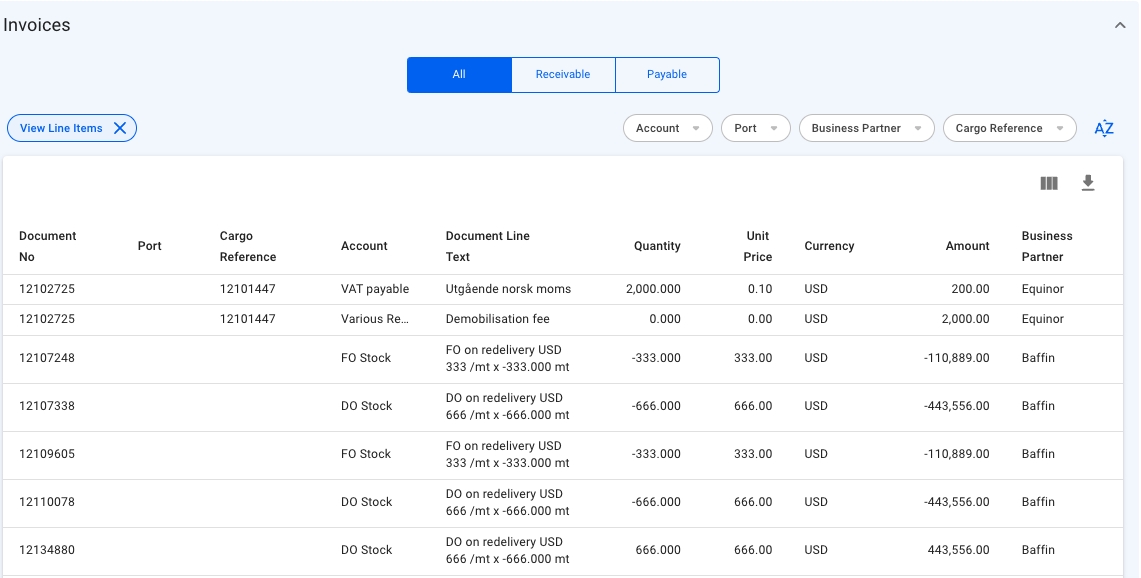Viewport: 1141px width, 578px height.
Task: Sort by Amount column header
Action: pyautogui.click(x=967, y=246)
